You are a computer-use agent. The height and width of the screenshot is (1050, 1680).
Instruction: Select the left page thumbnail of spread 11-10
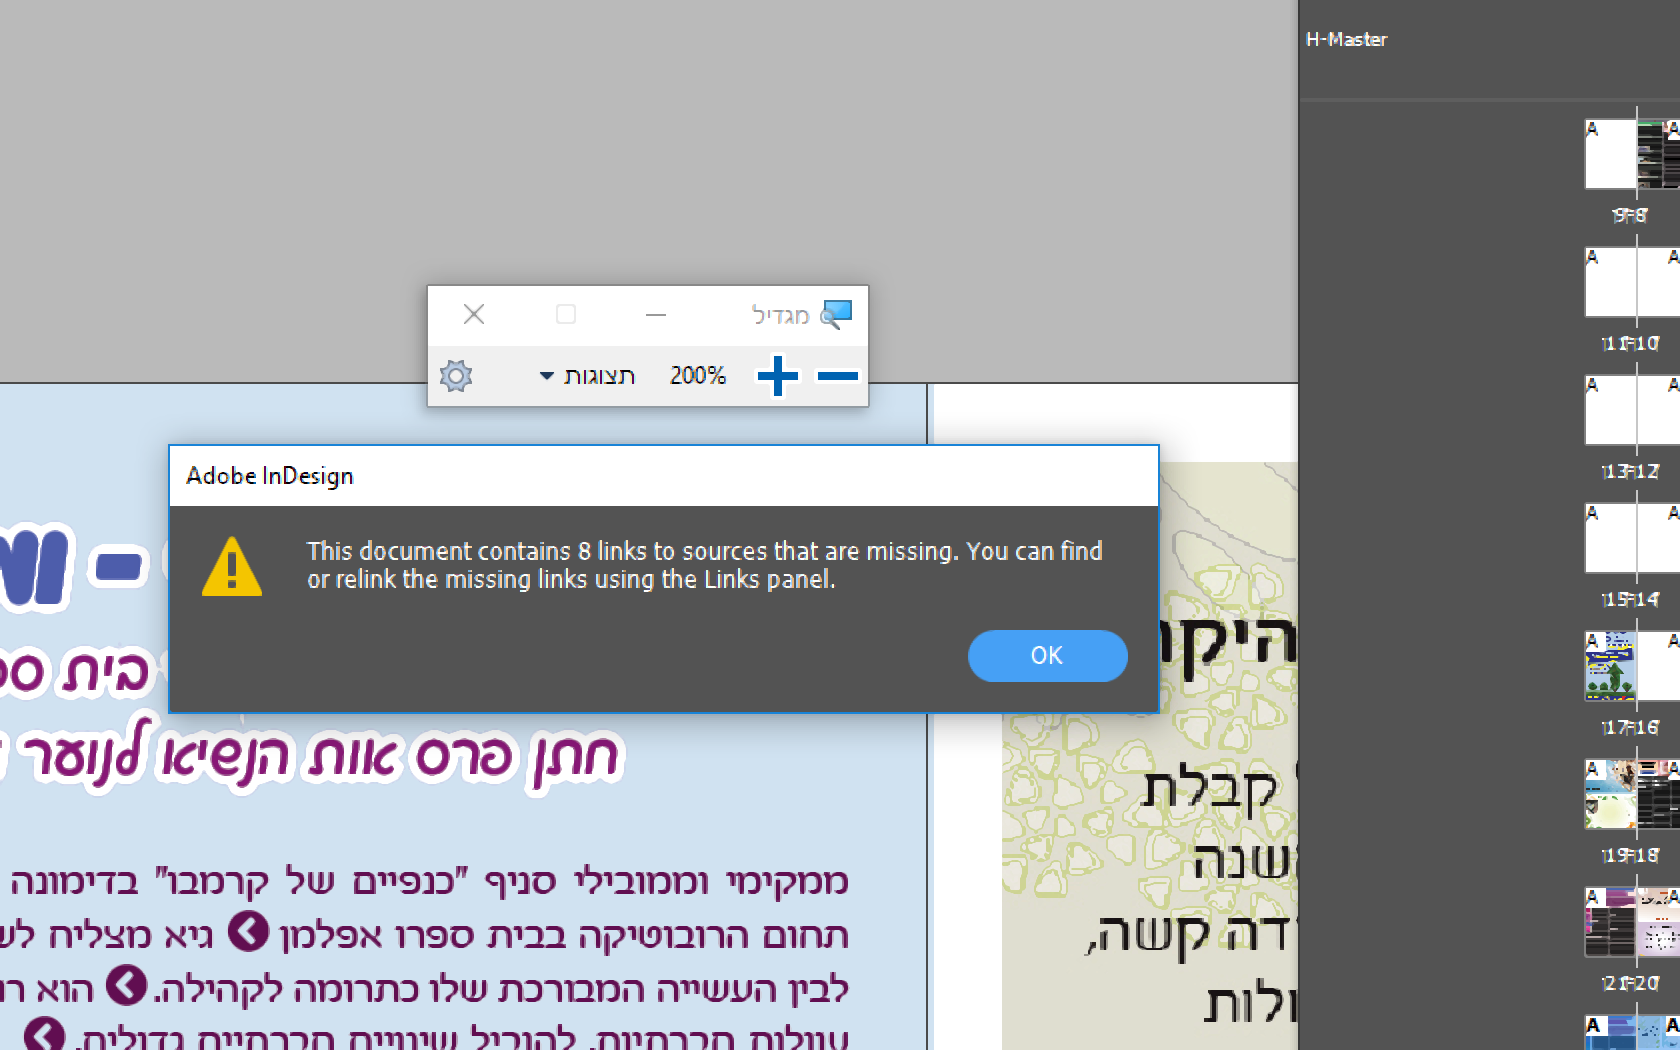click(1610, 282)
